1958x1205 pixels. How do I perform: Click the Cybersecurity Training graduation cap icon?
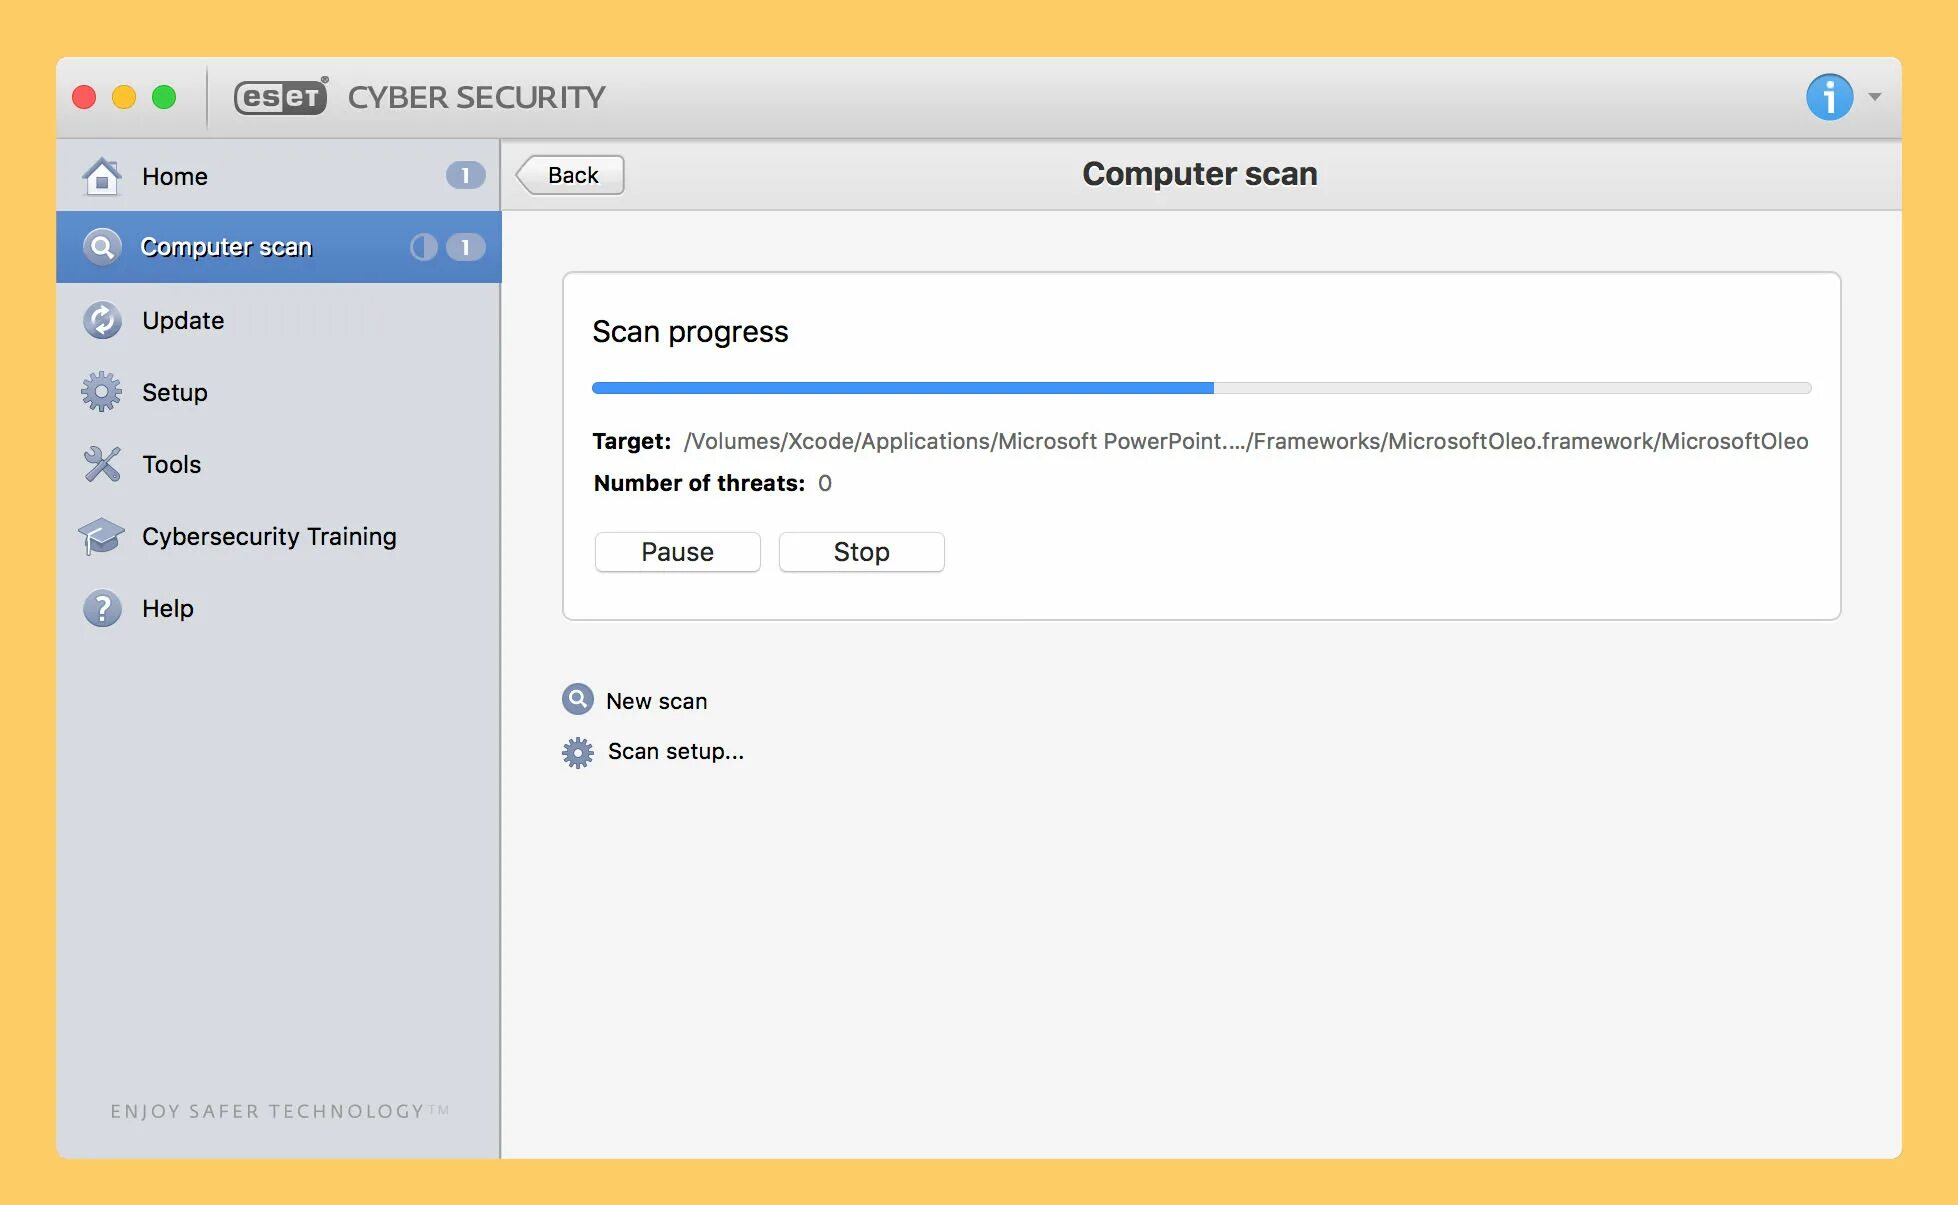pos(102,536)
